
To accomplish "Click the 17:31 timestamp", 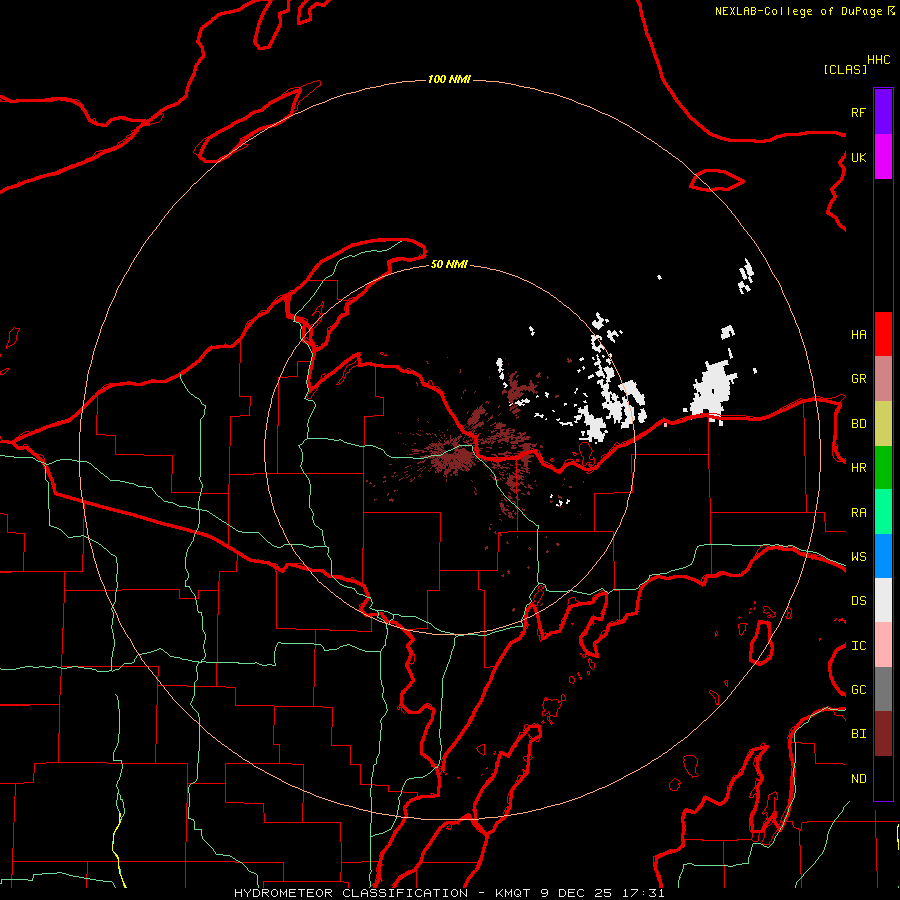I will pos(643,893).
